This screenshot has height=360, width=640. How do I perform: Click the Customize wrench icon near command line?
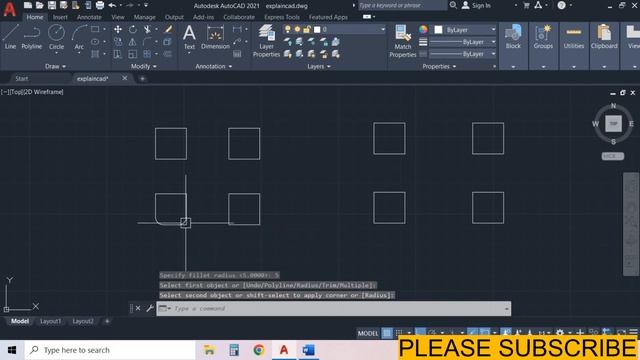click(x=150, y=308)
